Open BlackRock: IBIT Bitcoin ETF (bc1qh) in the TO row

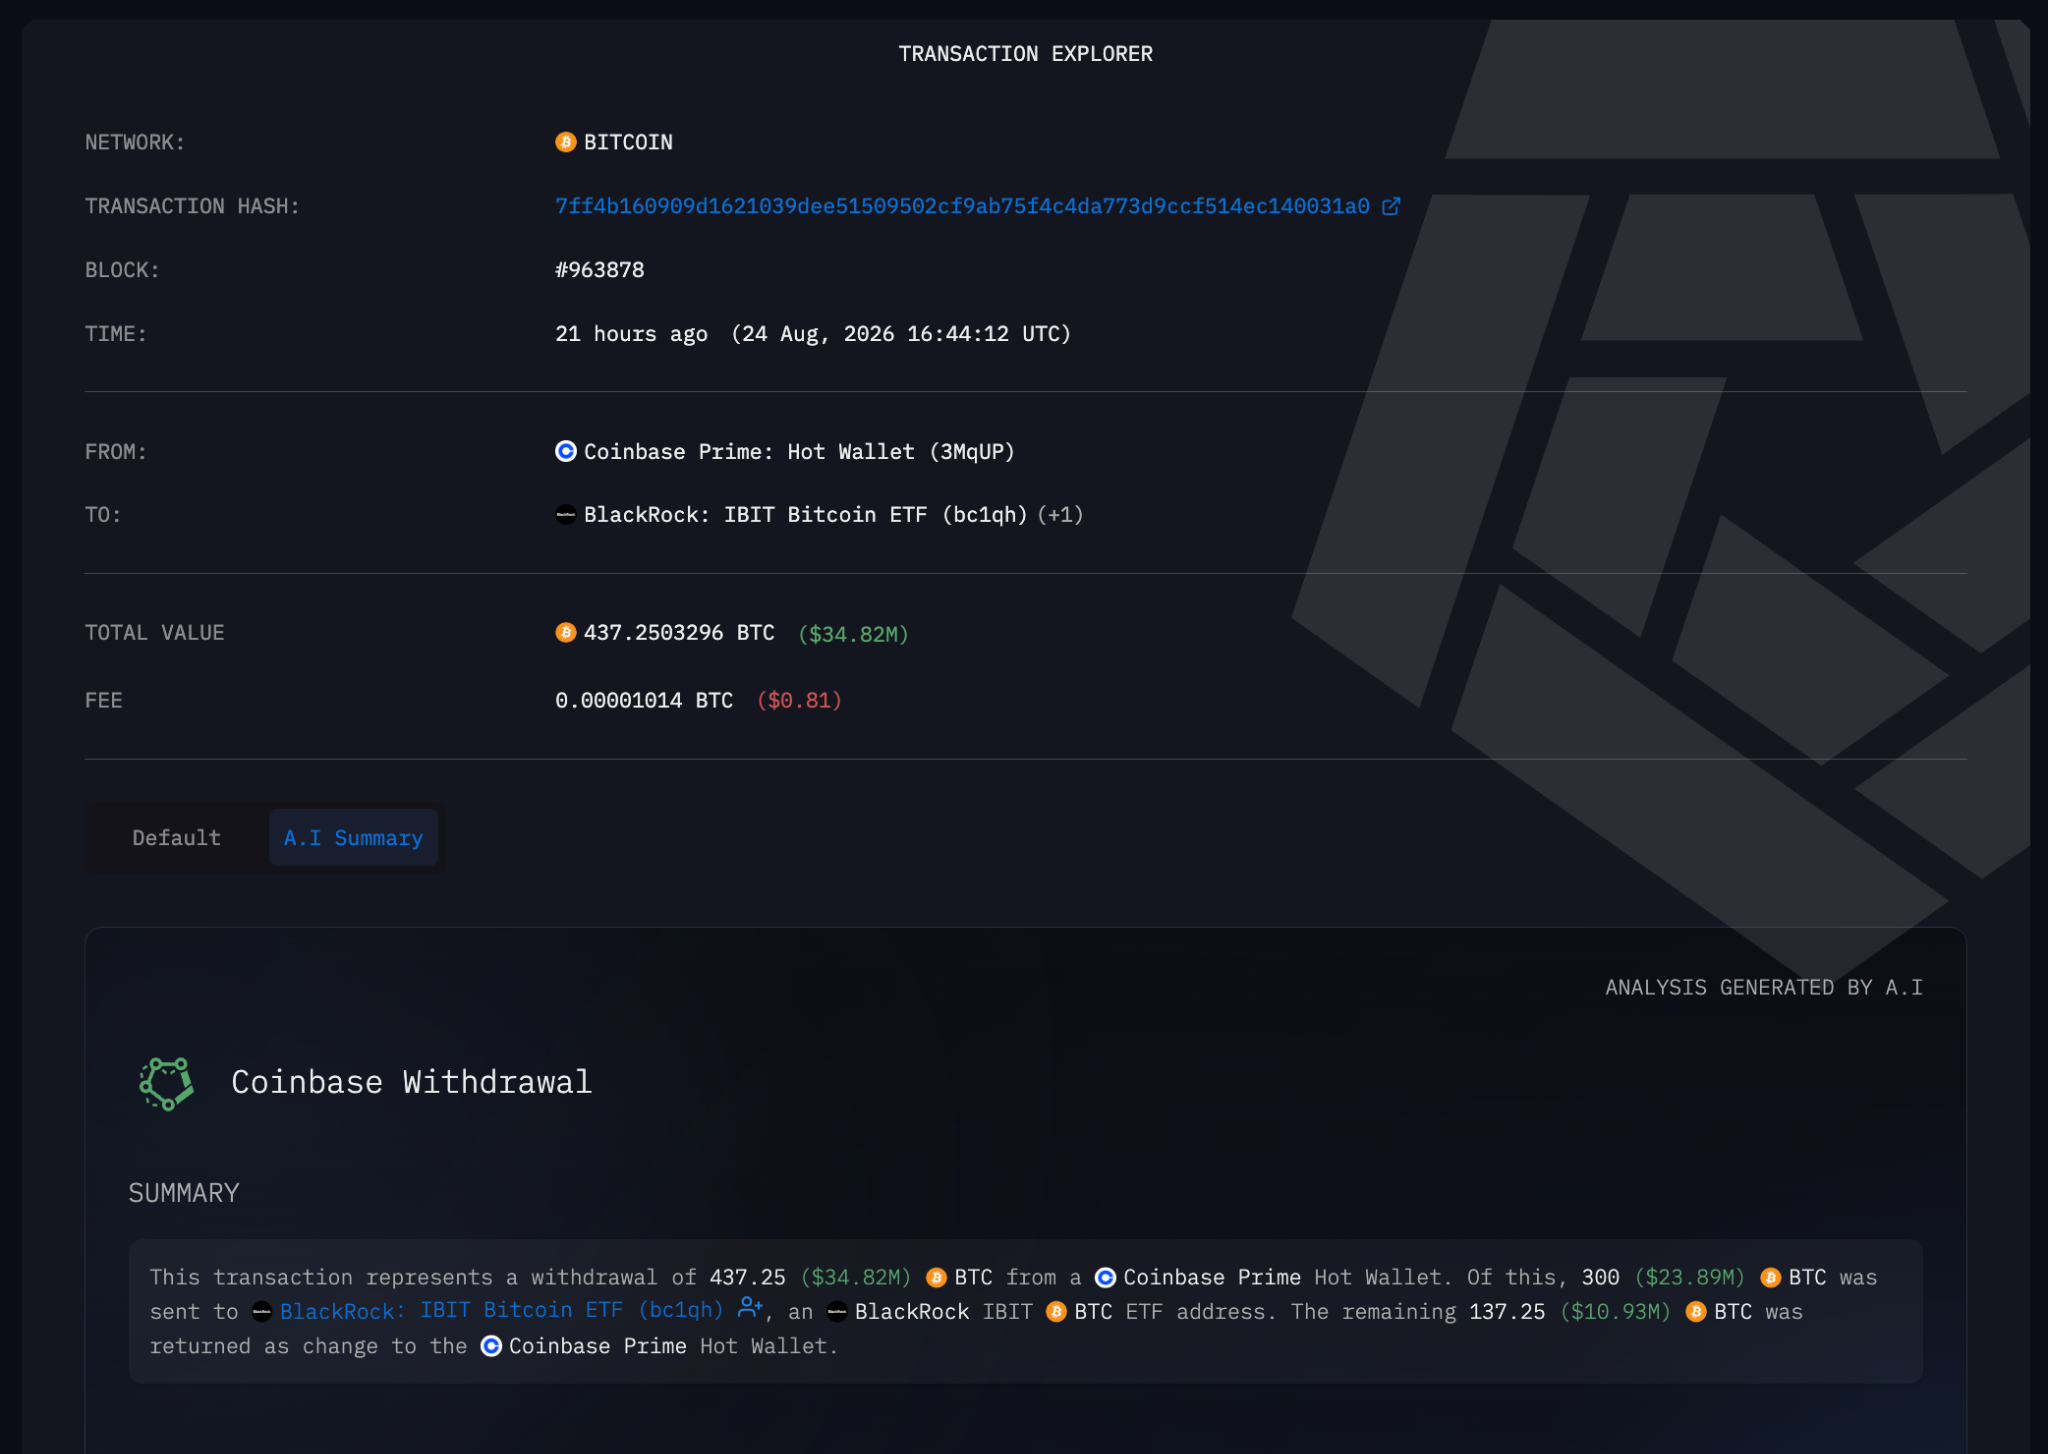pyautogui.click(x=806, y=515)
